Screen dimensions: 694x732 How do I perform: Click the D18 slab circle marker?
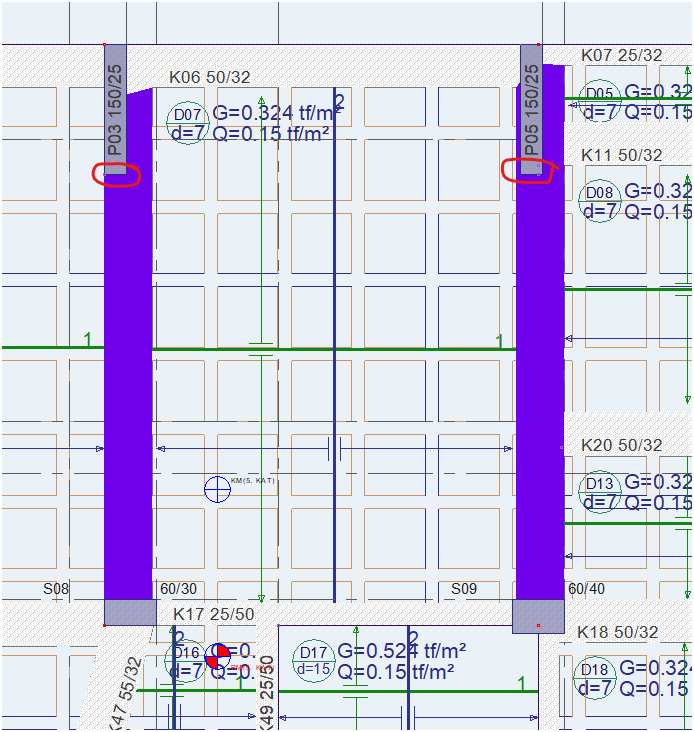point(595,678)
